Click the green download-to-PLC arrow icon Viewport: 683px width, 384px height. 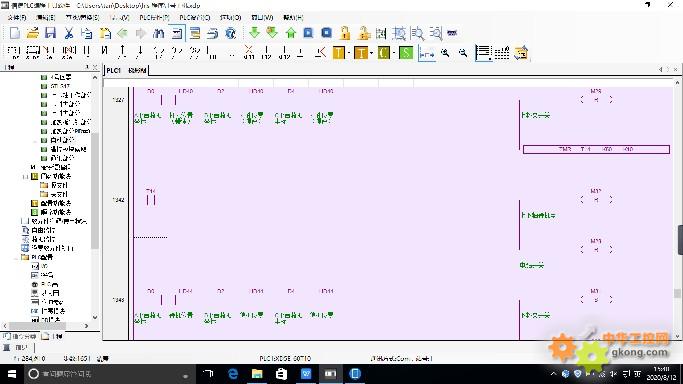(254, 33)
